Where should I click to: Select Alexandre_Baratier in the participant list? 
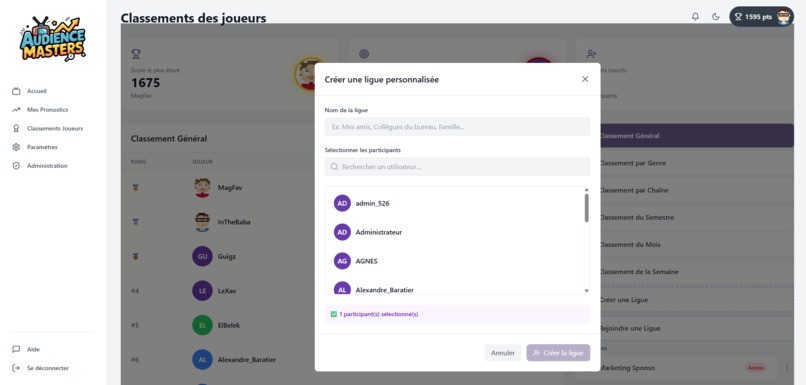click(x=454, y=289)
